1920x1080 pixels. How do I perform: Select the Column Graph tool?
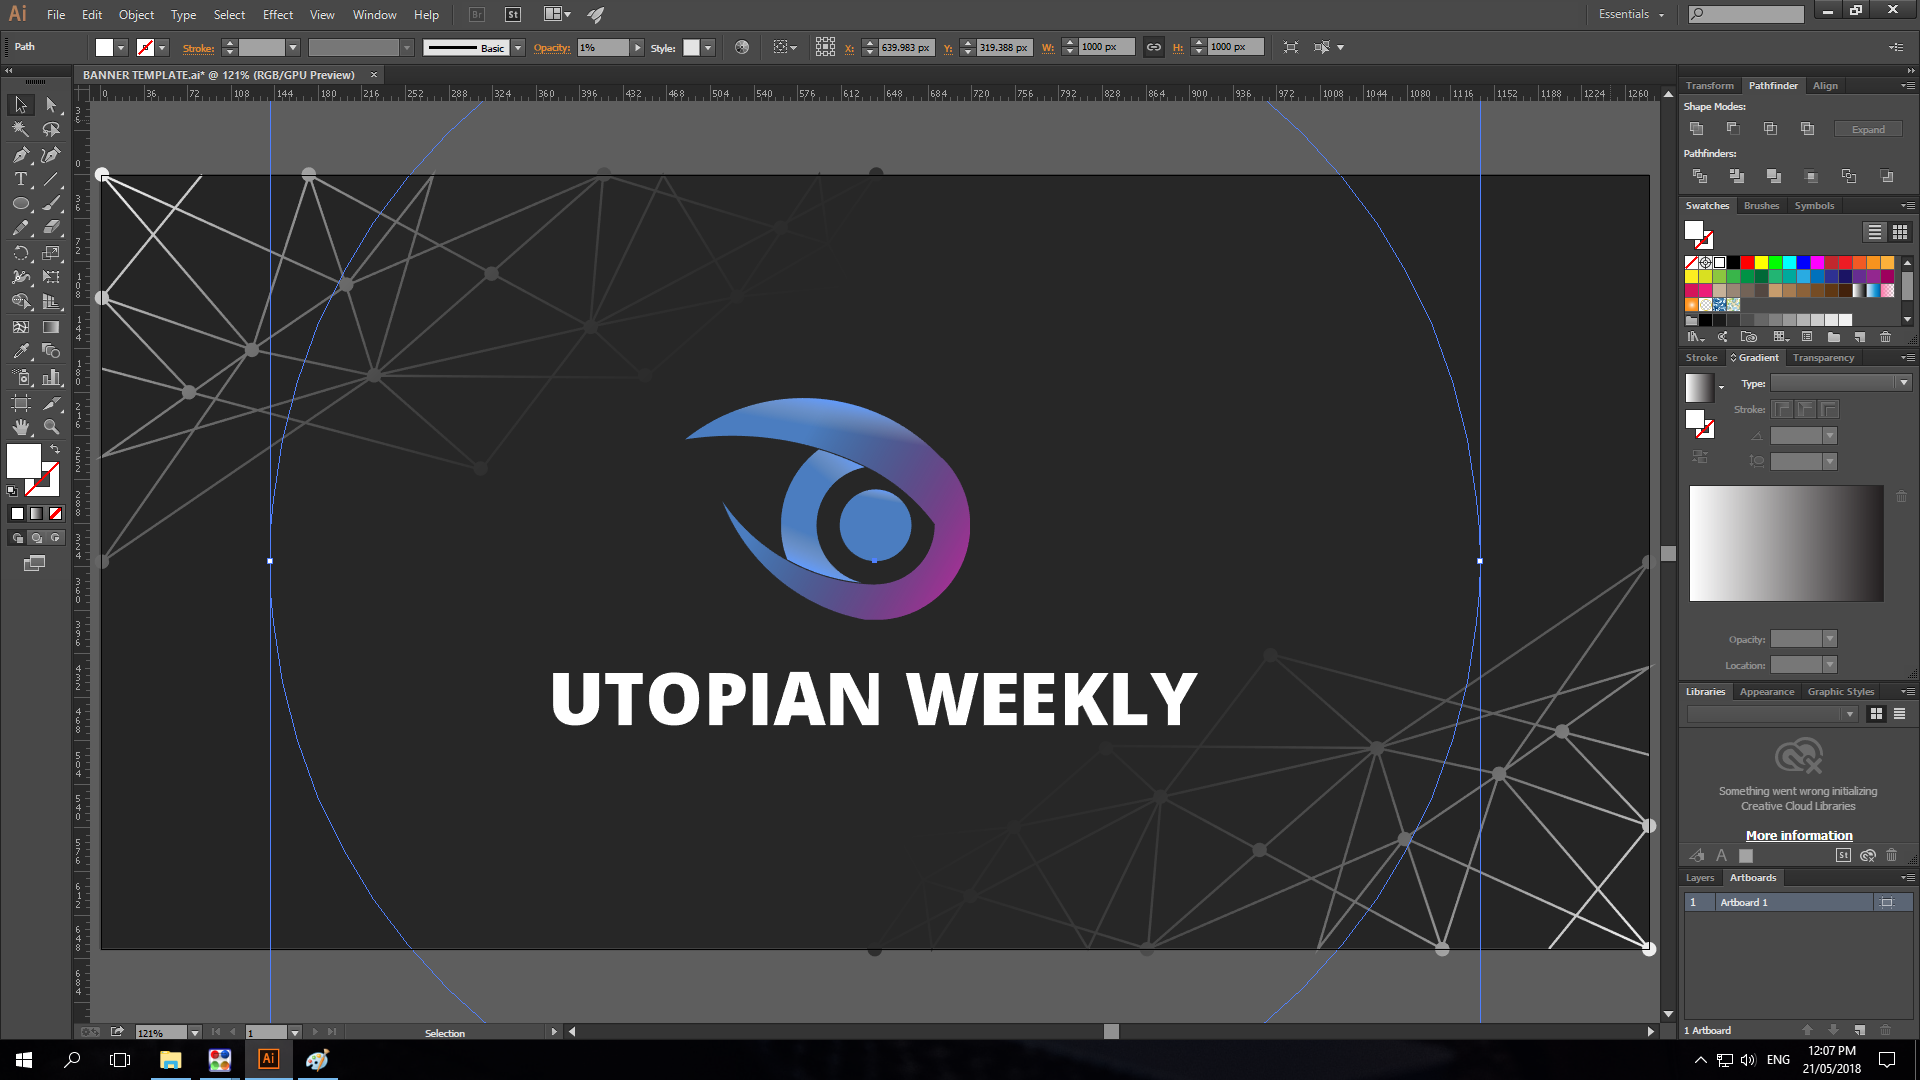coord(51,377)
